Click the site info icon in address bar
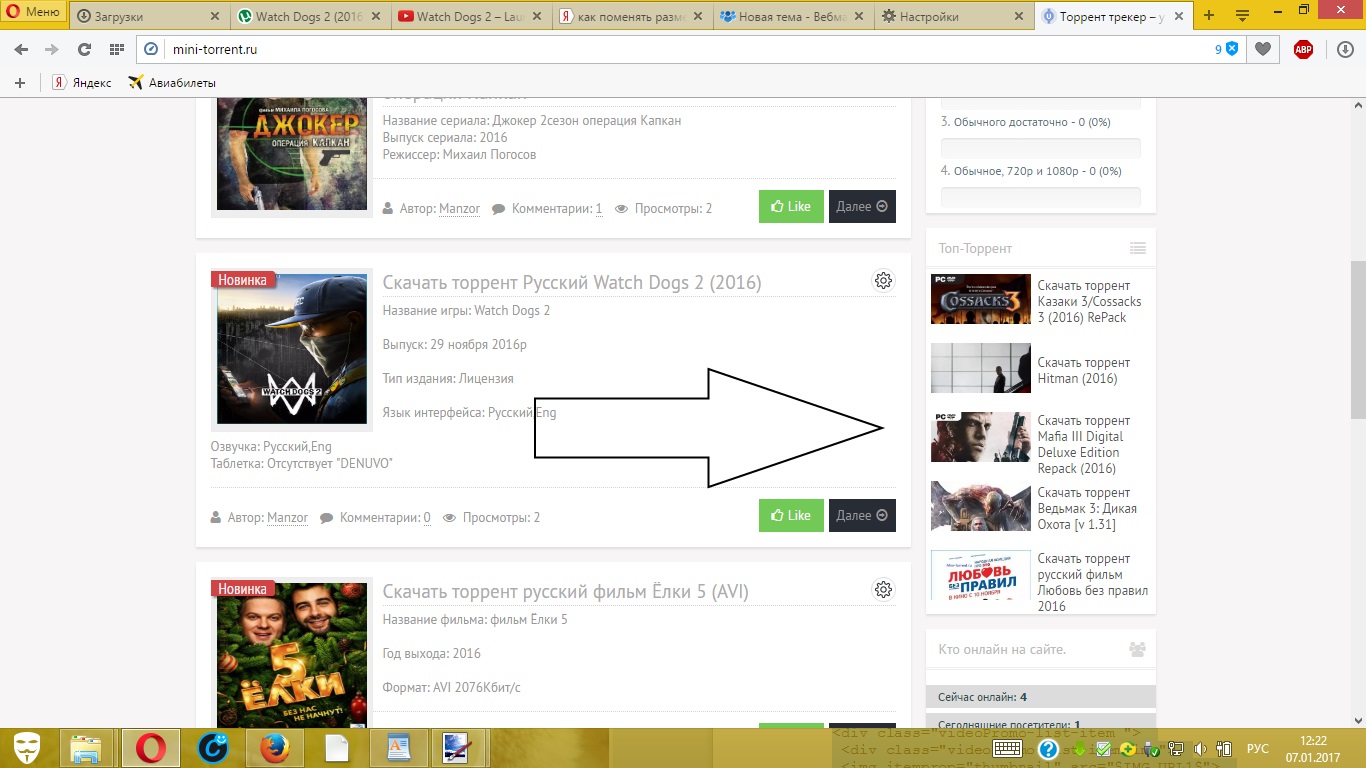Viewport: 1366px width, 768px height. [x=151, y=49]
